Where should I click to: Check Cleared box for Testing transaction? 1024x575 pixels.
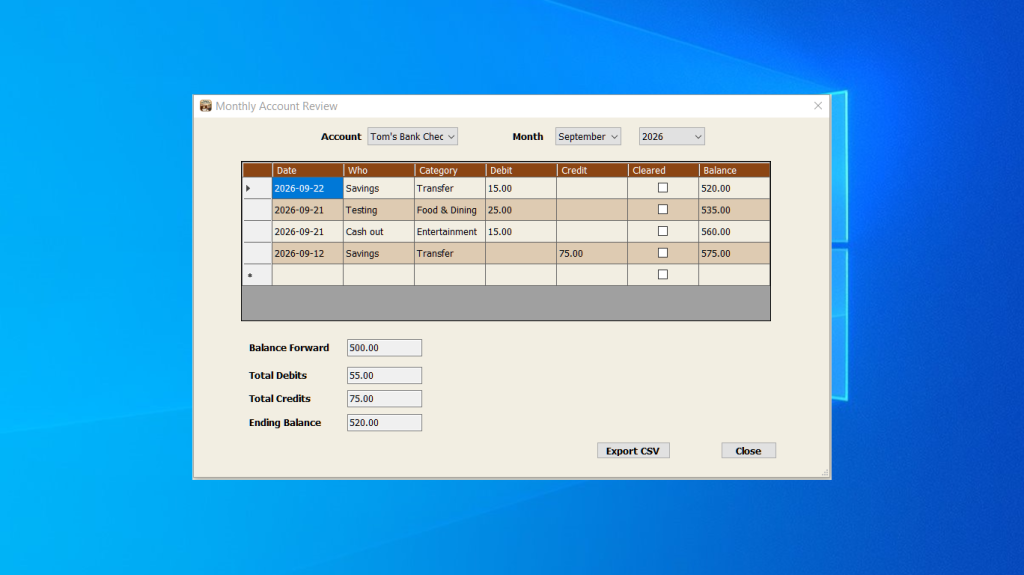pos(663,209)
